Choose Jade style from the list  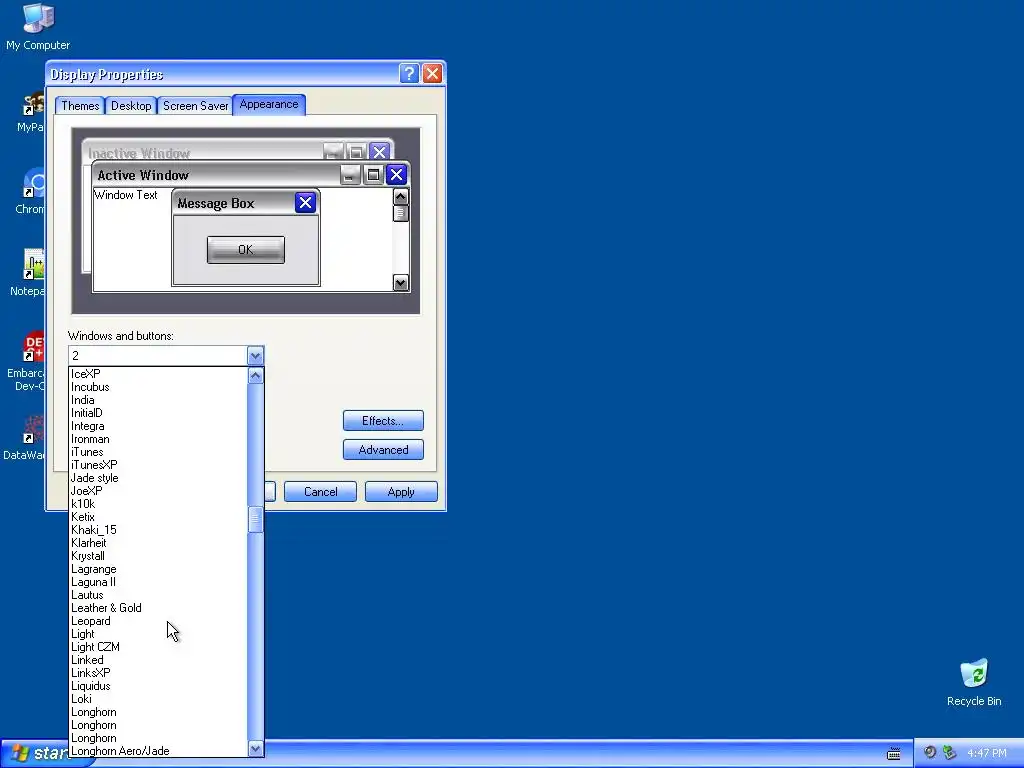click(x=158, y=478)
